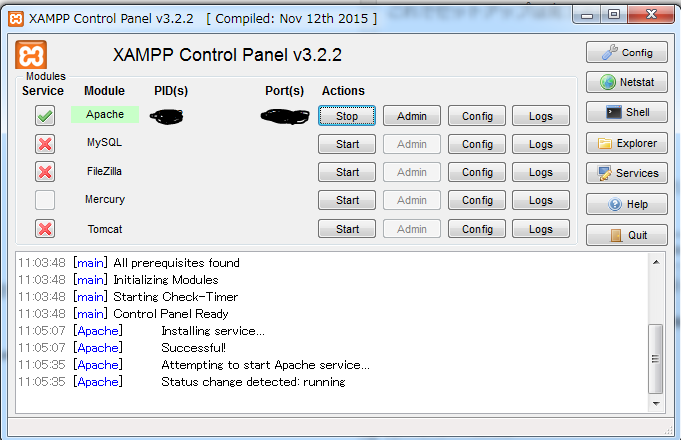Click the log scrollbar down arrow

(x=656, y=404)
